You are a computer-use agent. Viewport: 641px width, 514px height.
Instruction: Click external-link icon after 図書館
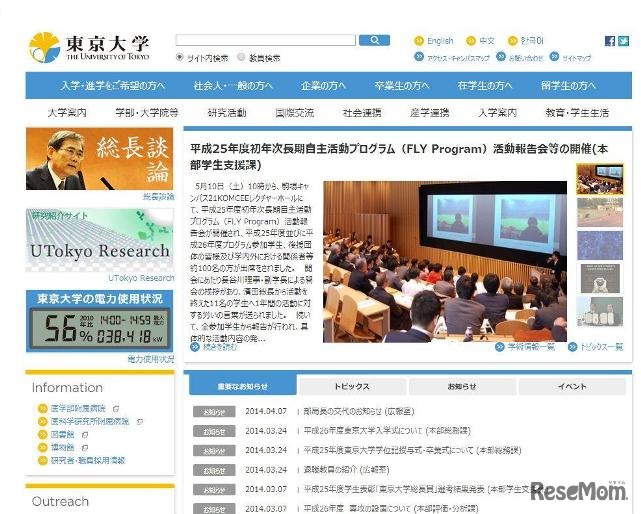[x=85, y=435]
